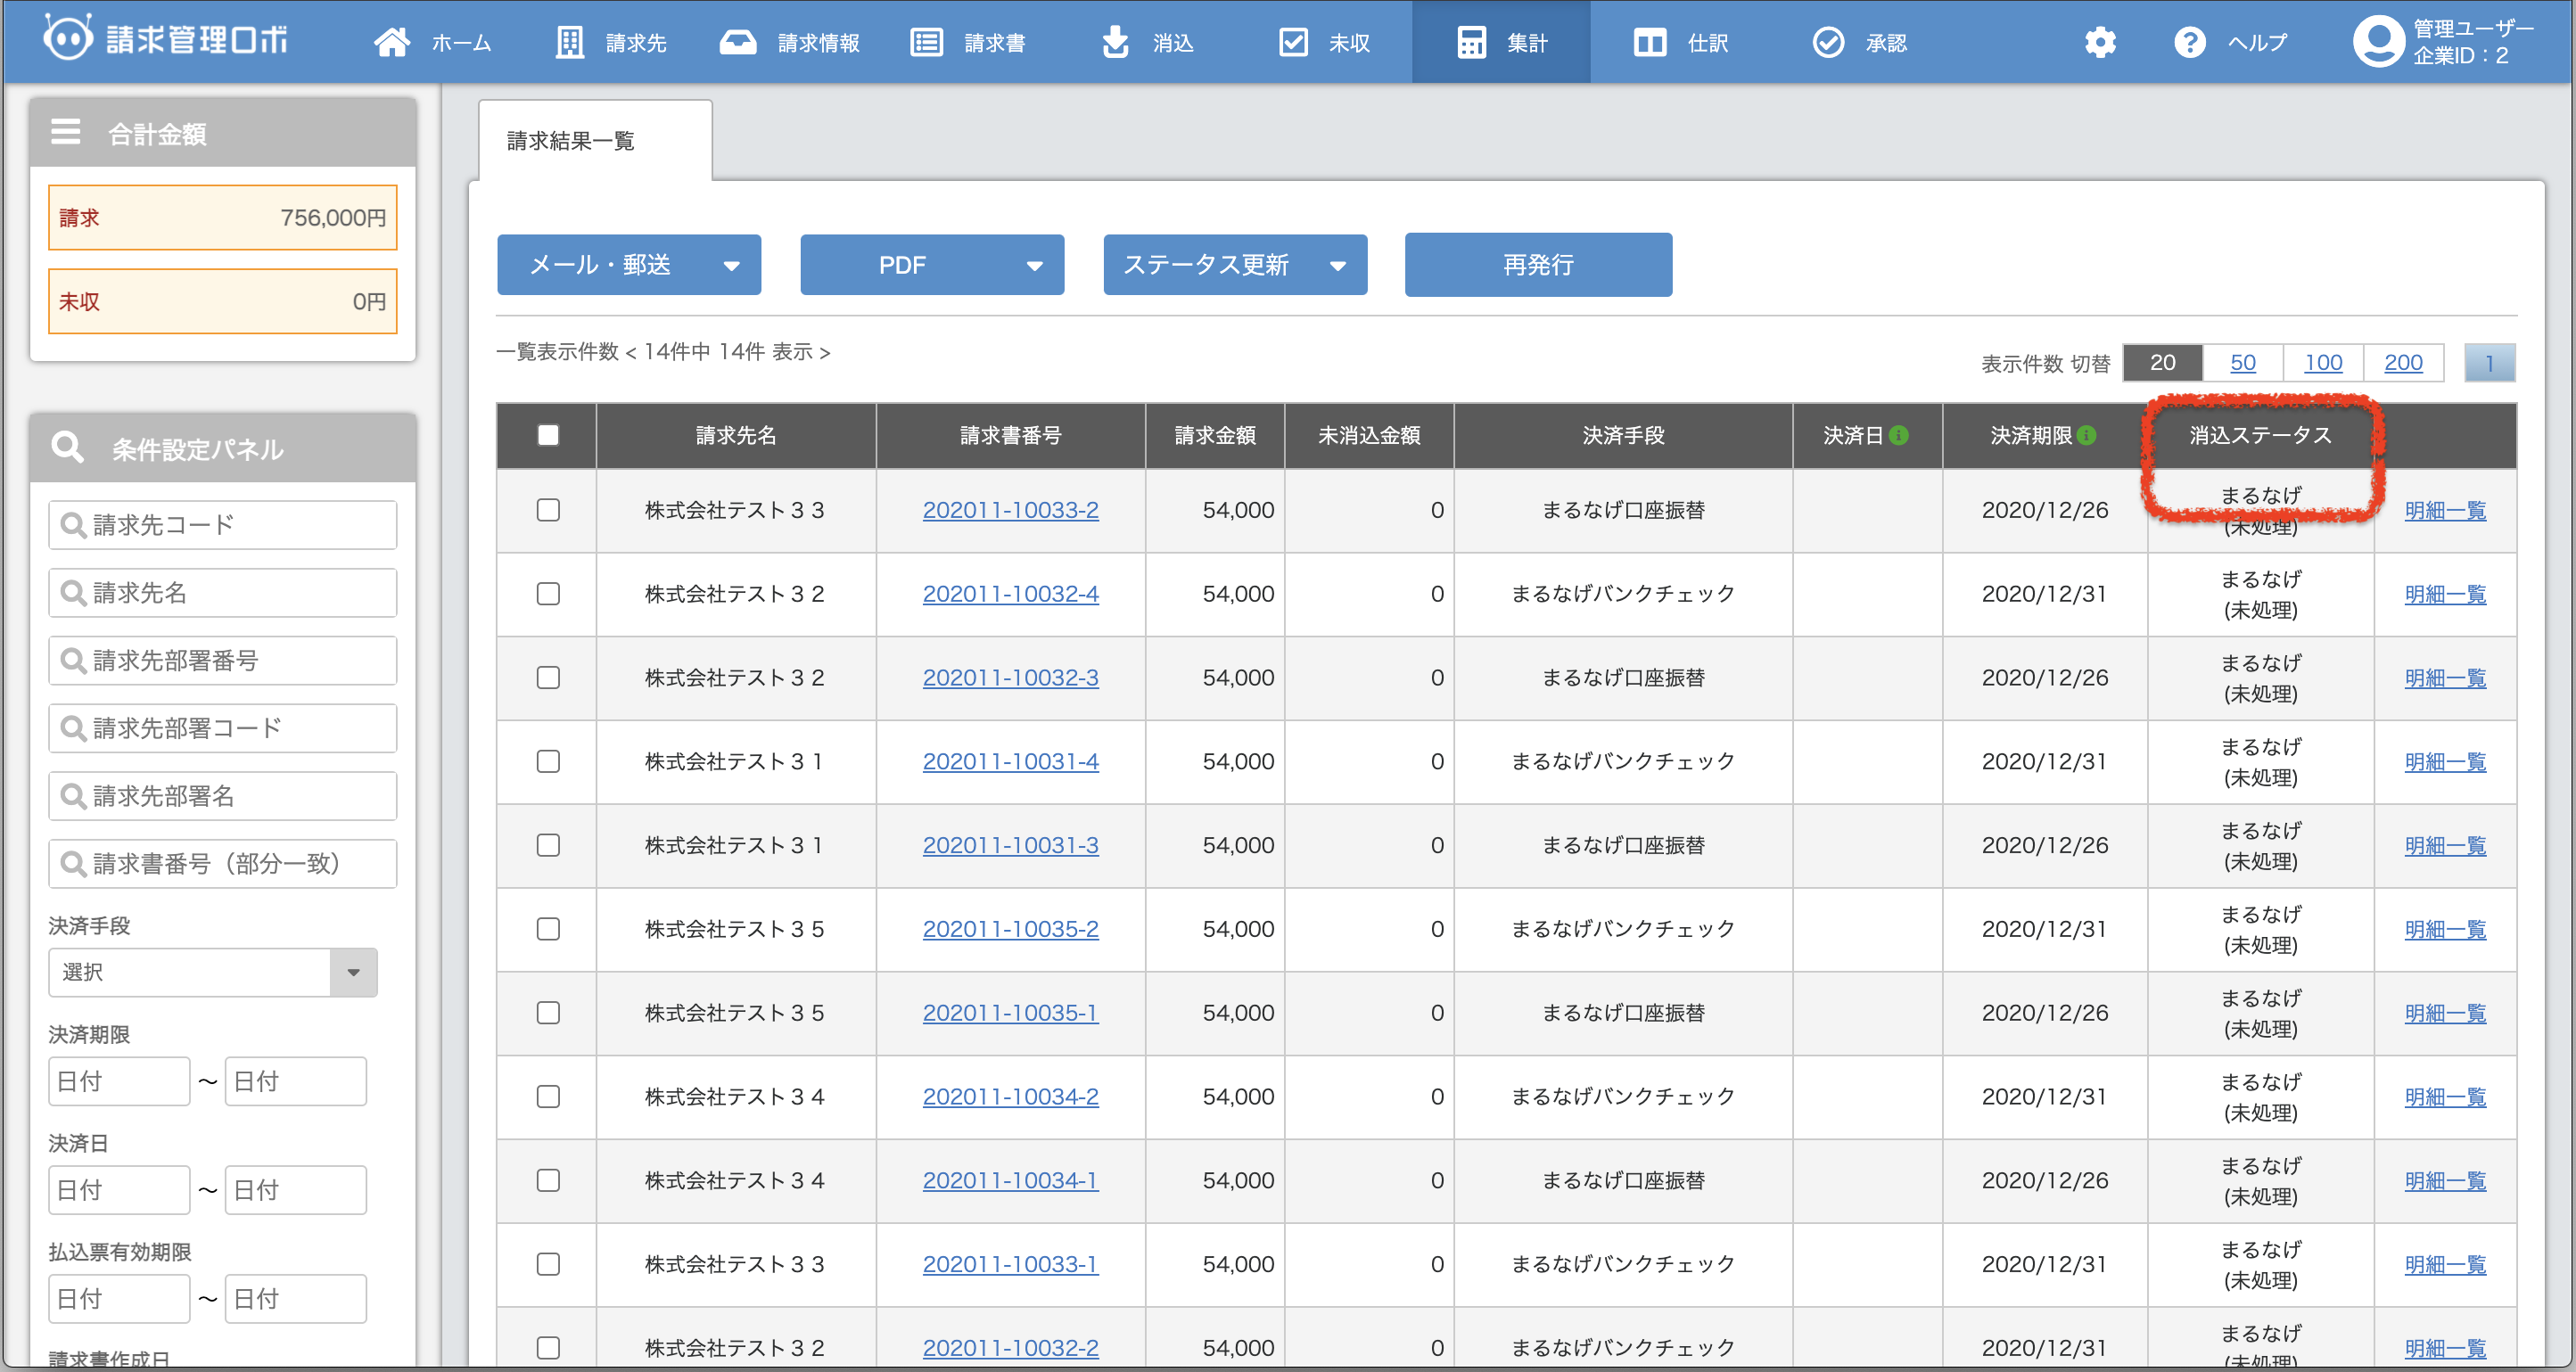
Task: Open 承認 circle-check icon
Action: (1828, 42)
